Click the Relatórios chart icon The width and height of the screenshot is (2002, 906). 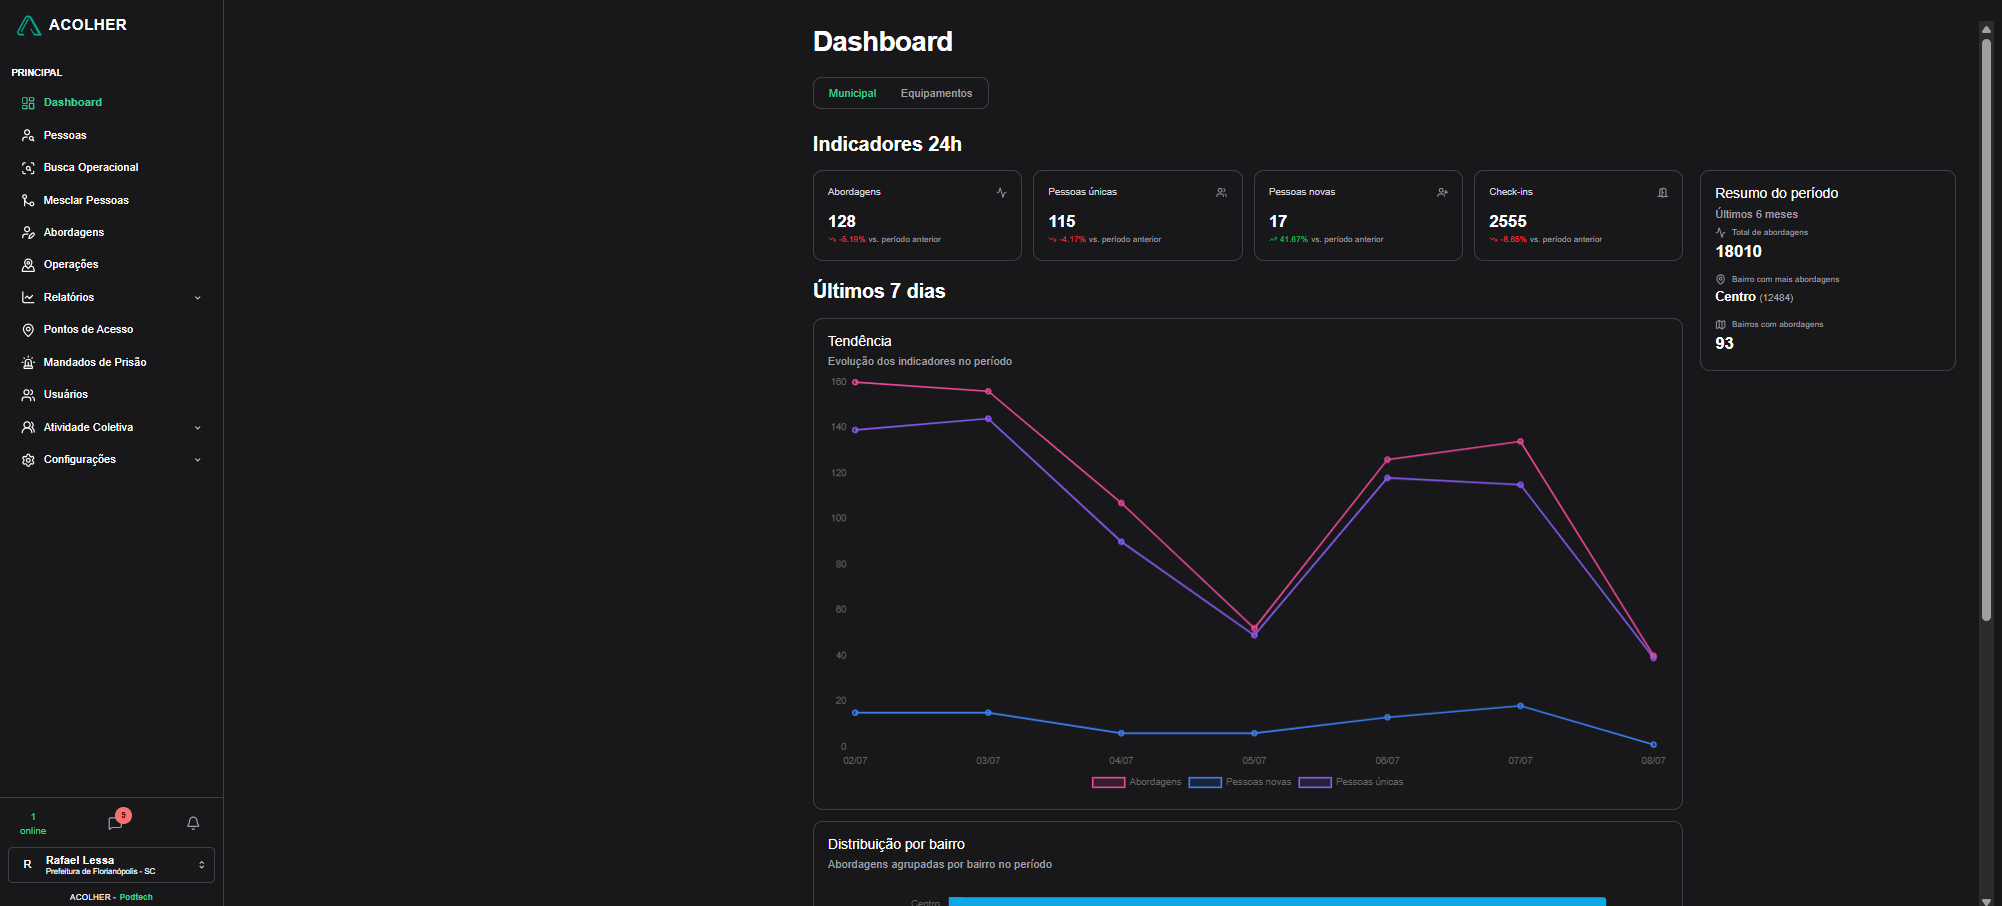[28, 298]
